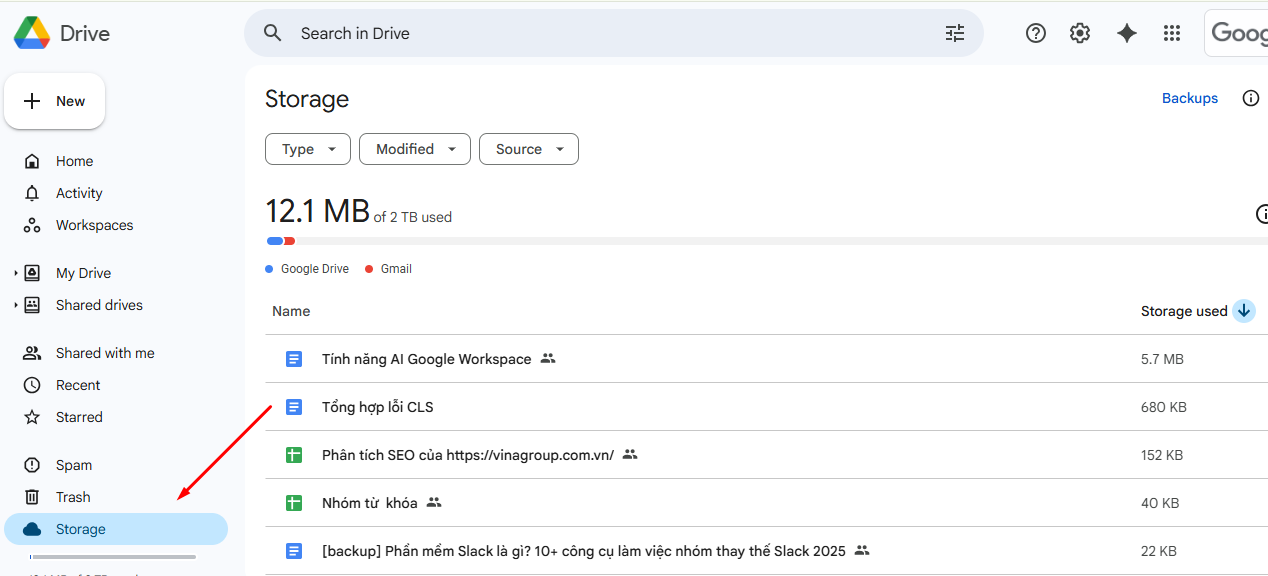Open the Type filter dropdown

307,149
